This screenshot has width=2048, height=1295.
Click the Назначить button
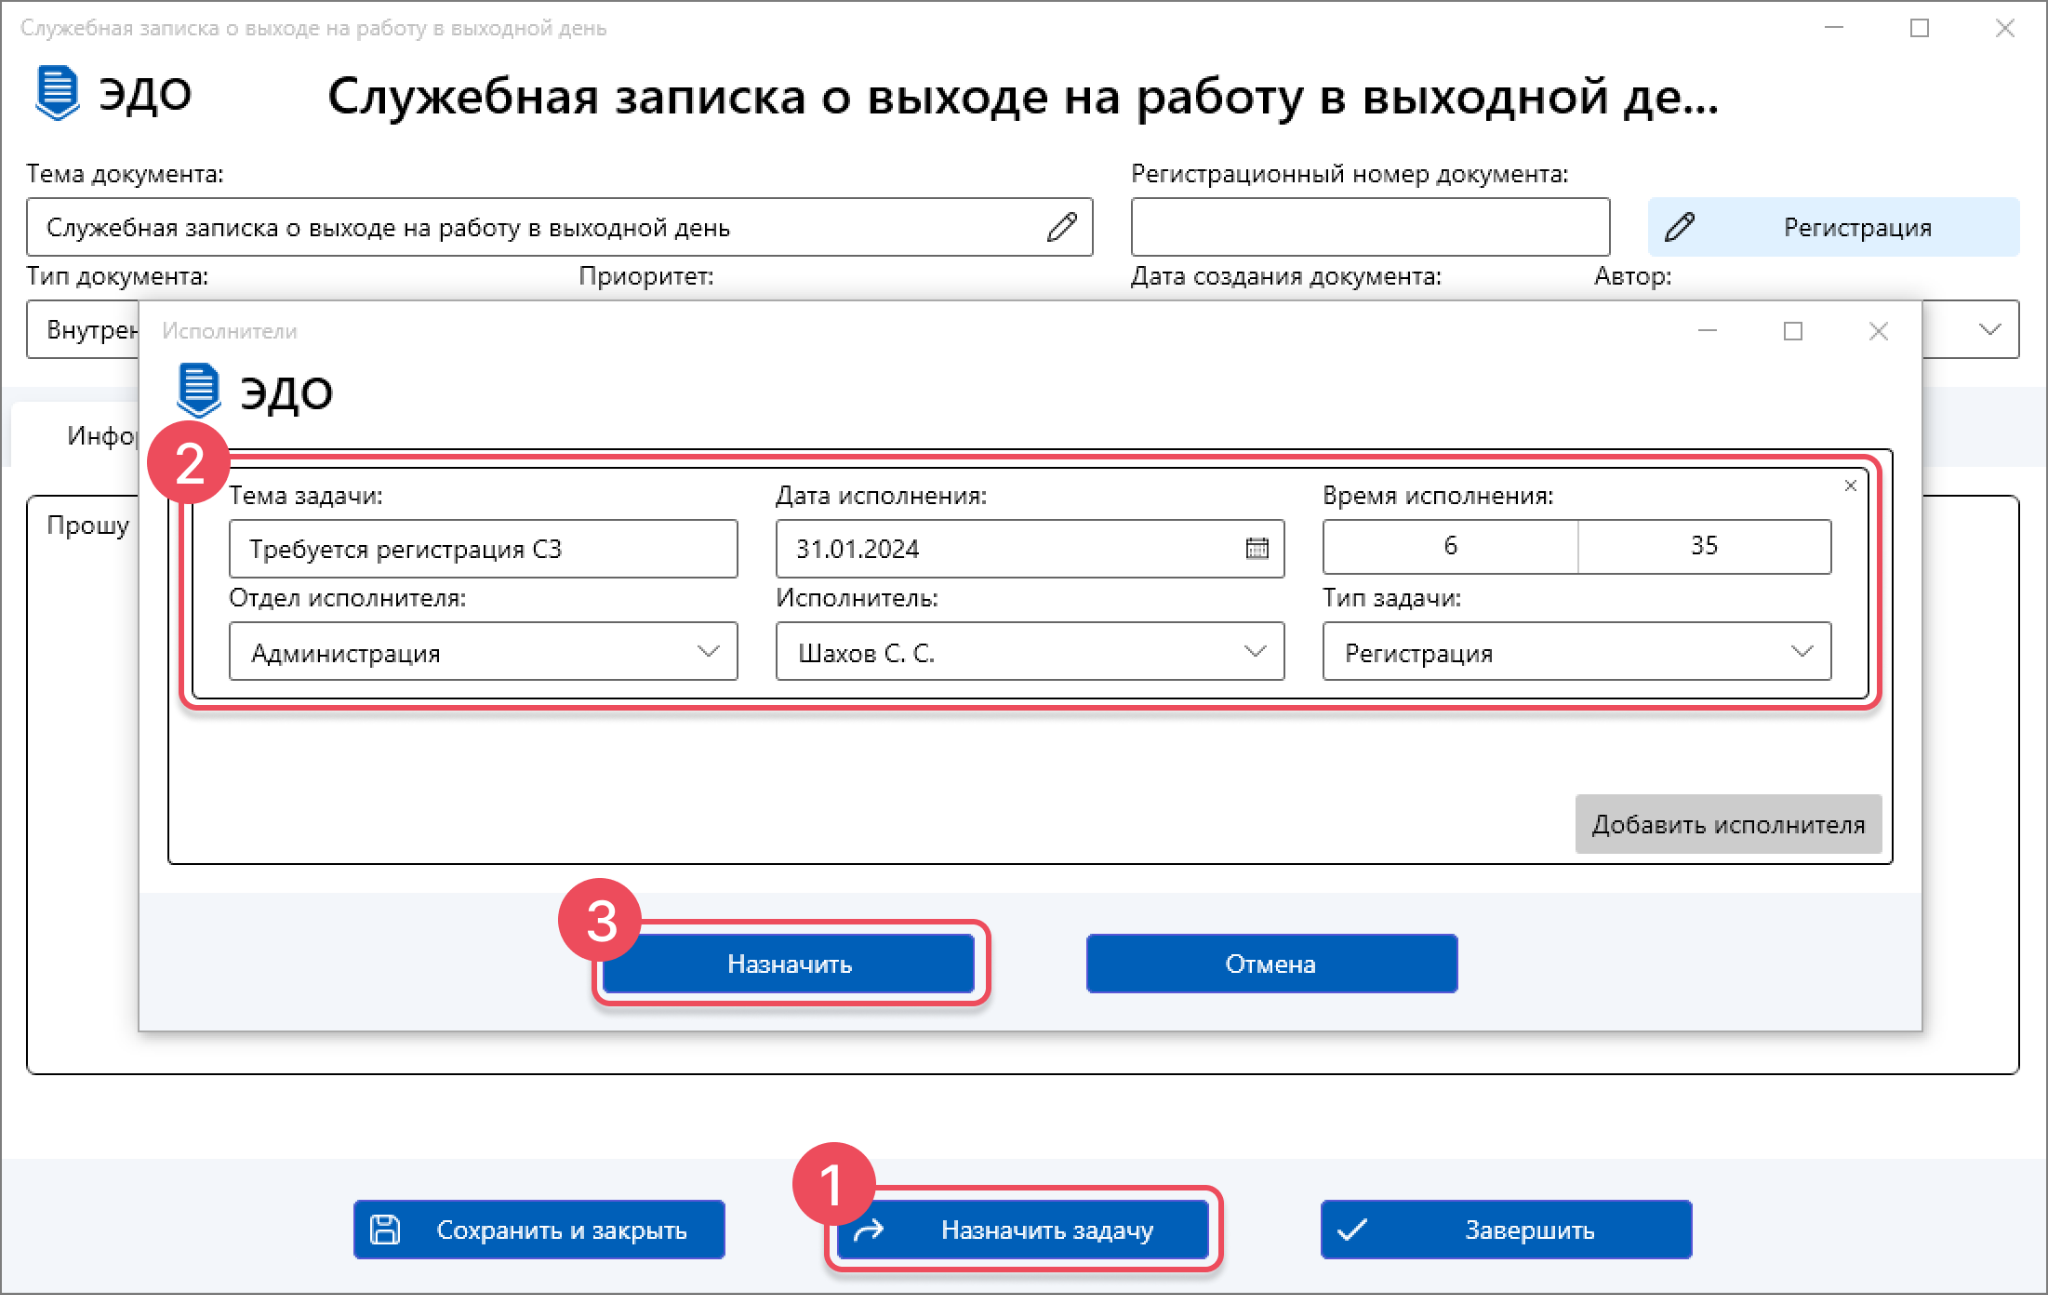789,963
